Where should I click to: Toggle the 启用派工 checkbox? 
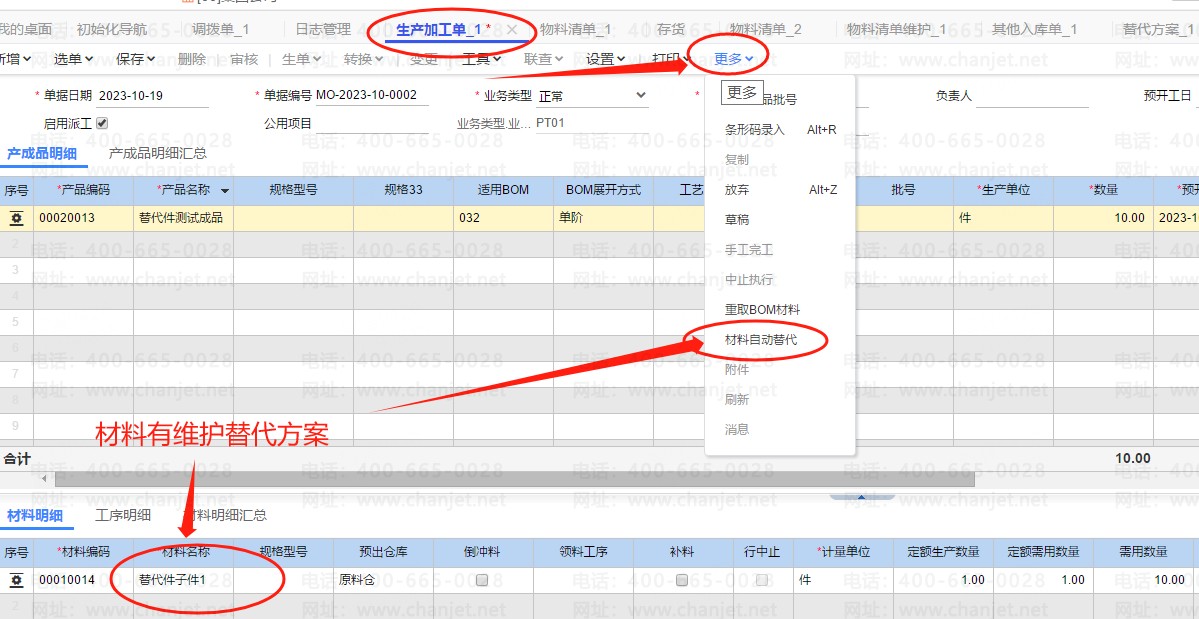pos(101,123)
